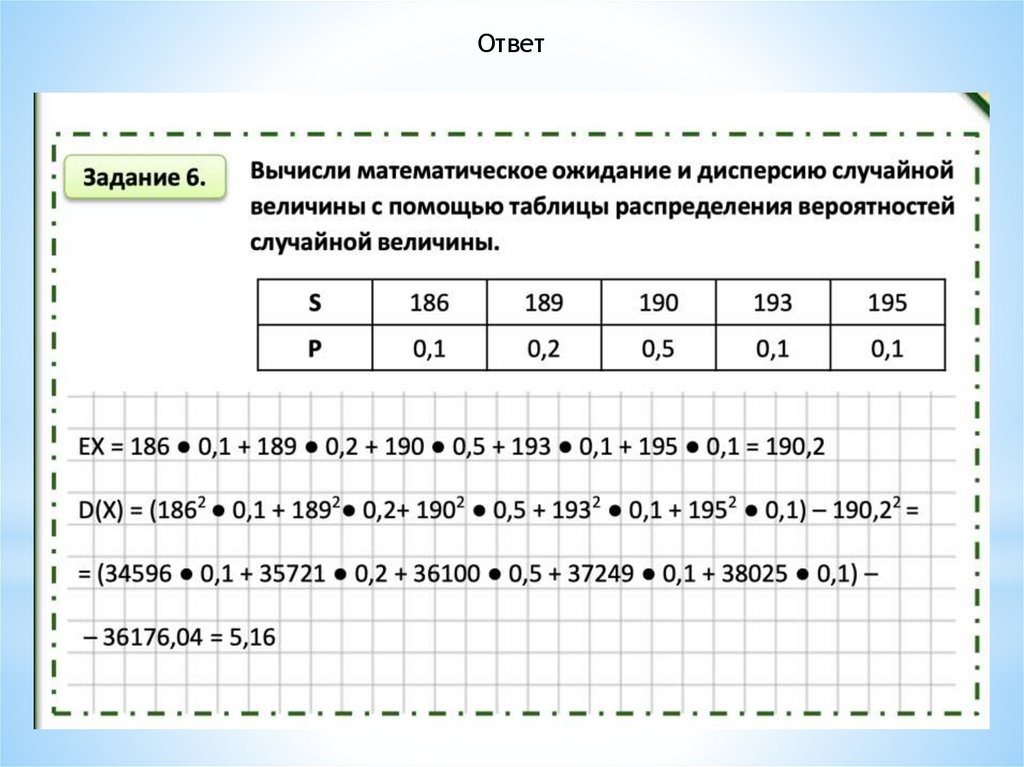Select table cell with value 193
Viewport: 1024px width, 767px height.
(x=773, y=302)
